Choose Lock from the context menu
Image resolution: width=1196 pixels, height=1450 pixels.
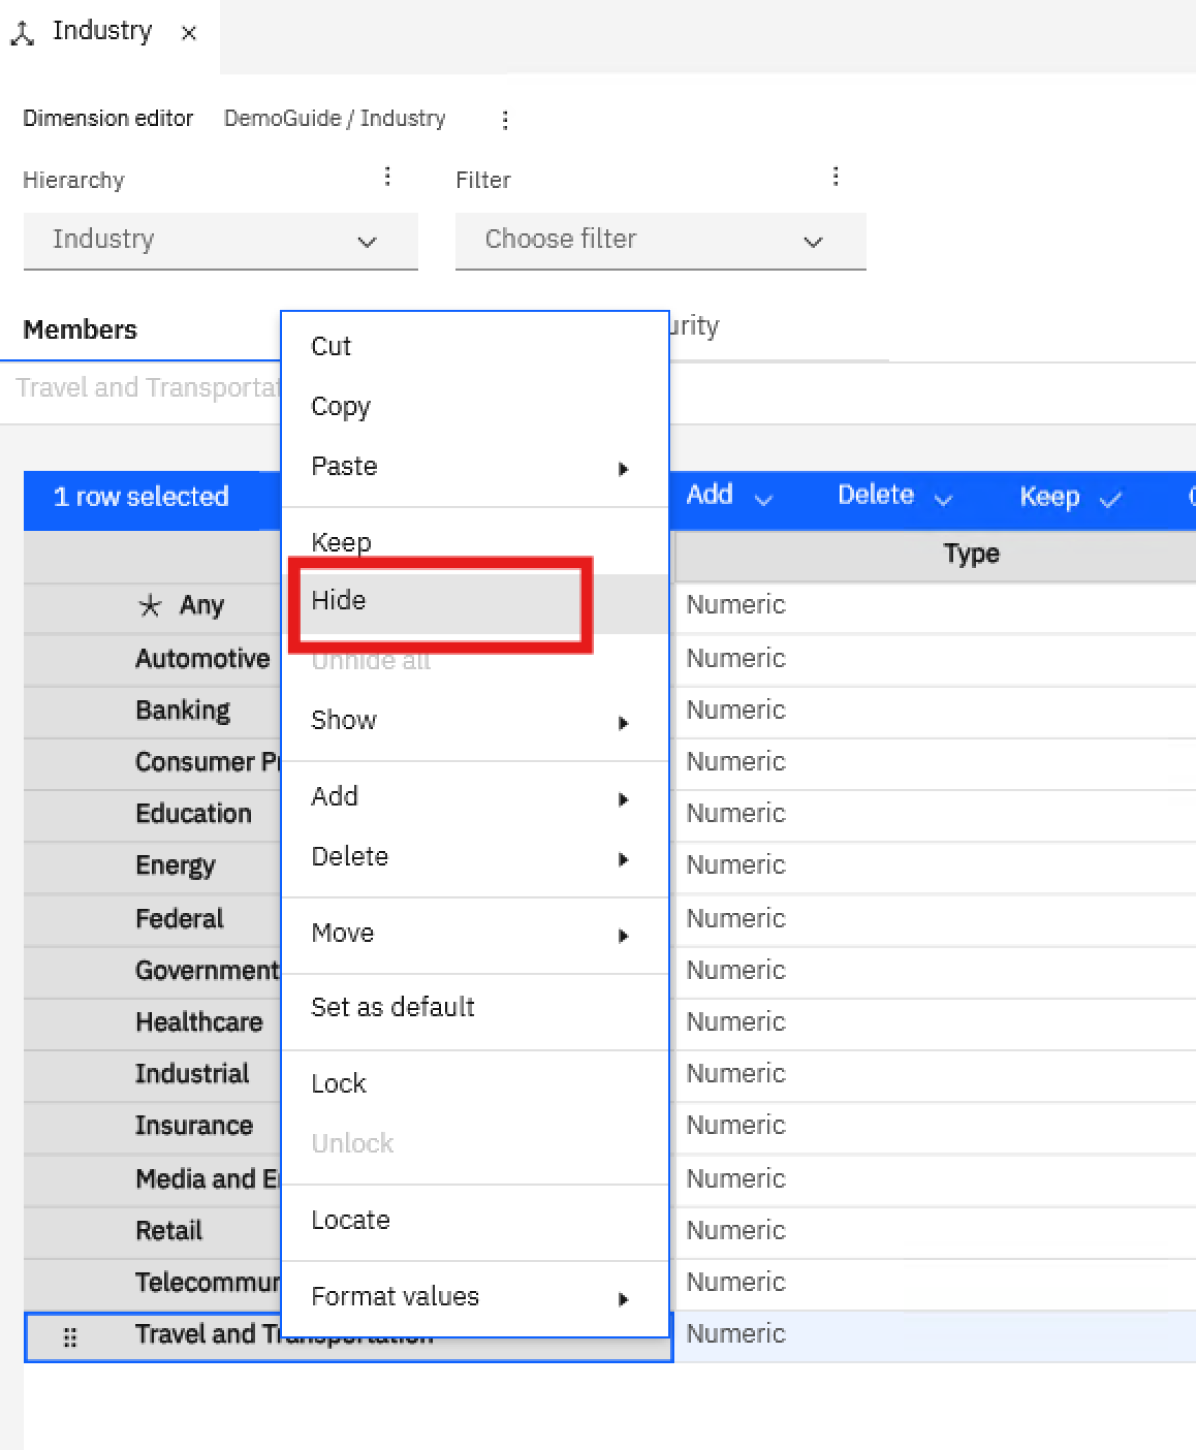click(475, 1084)
